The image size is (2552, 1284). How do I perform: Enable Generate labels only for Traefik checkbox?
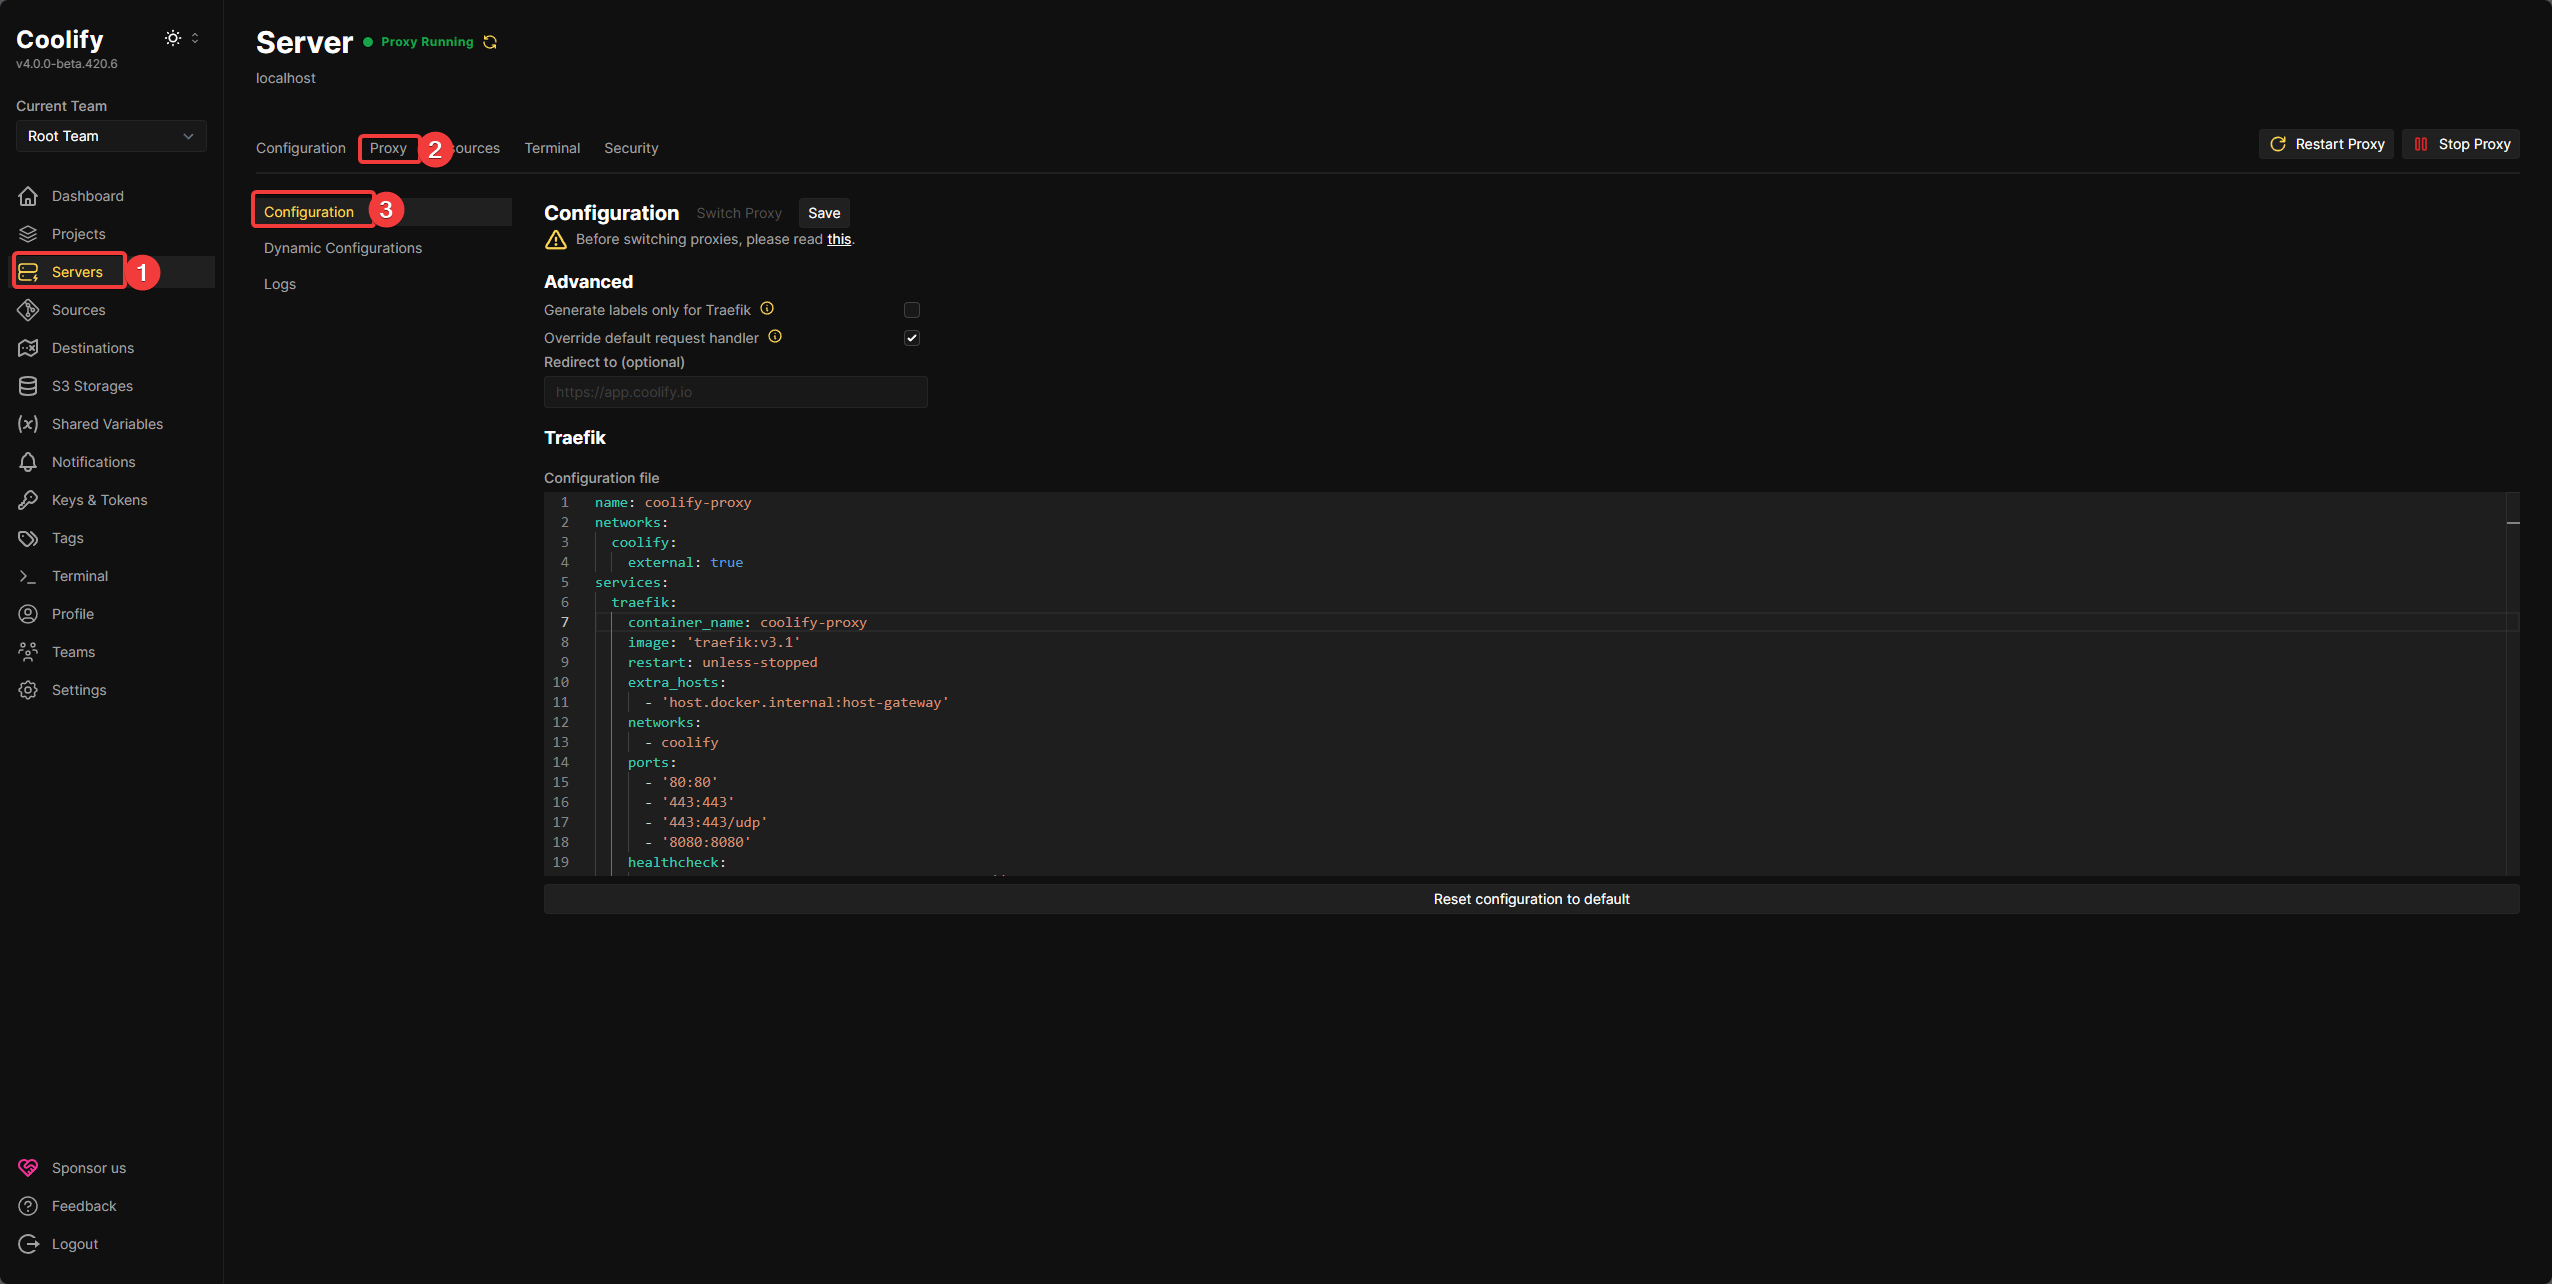click(x=911, y=310)
